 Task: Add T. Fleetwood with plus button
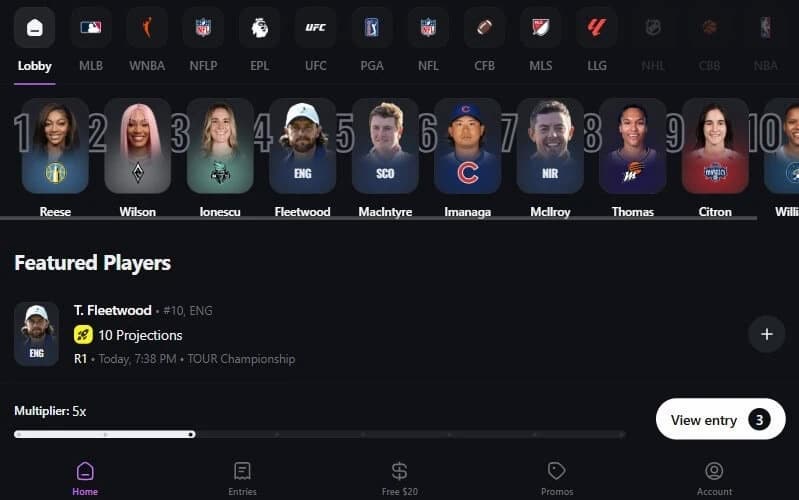766,334
